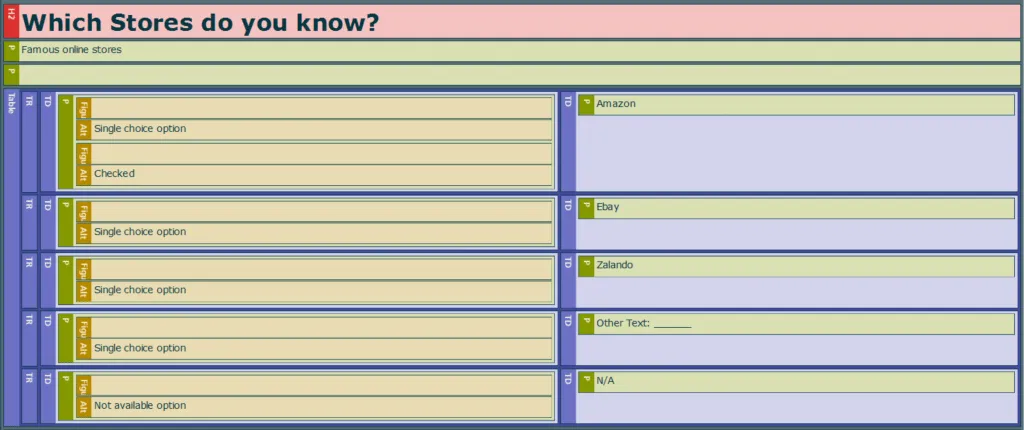Select the TR tag of the Amazon row
The image size is (1024, 430).
(x=29, y=142)
